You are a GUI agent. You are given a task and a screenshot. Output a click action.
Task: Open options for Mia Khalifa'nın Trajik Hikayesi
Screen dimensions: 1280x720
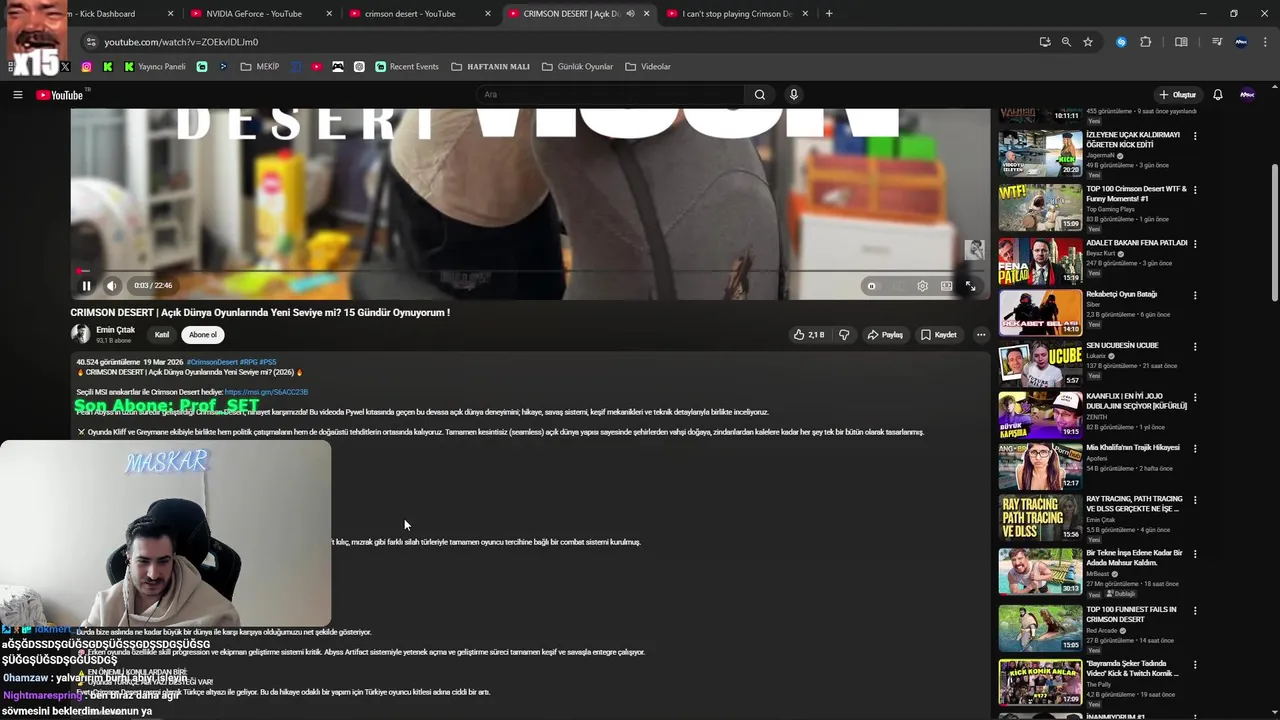pos(1194,449)
